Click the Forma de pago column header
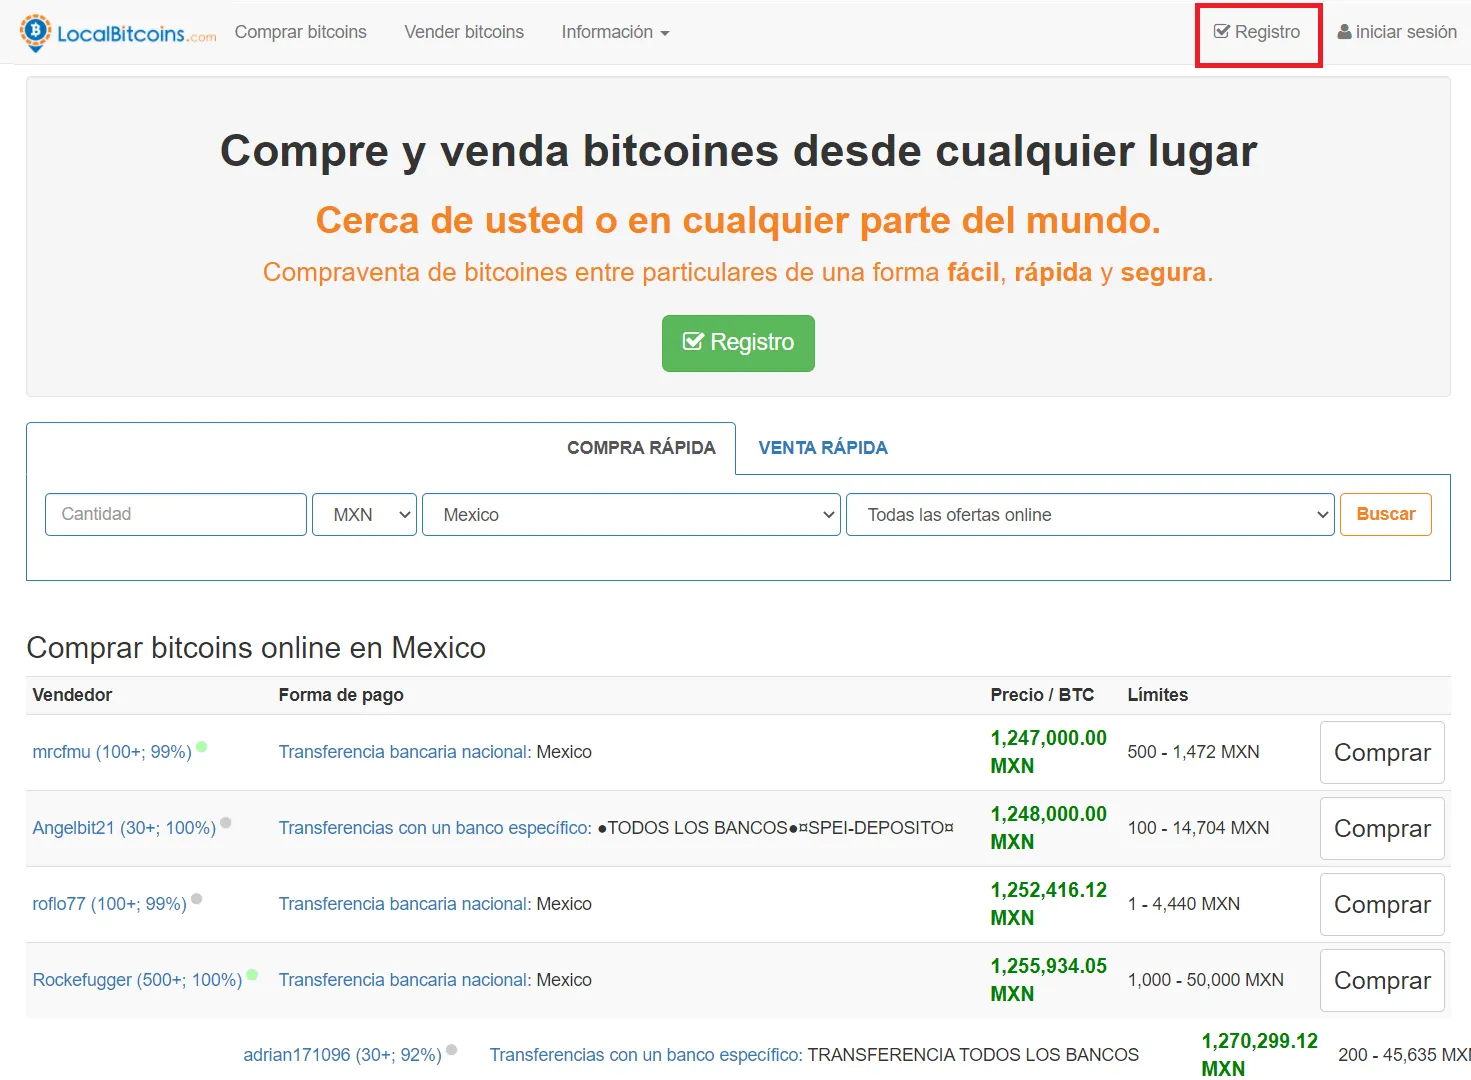This screenshot has width=1471, height=1080. (x=341, y=695)
